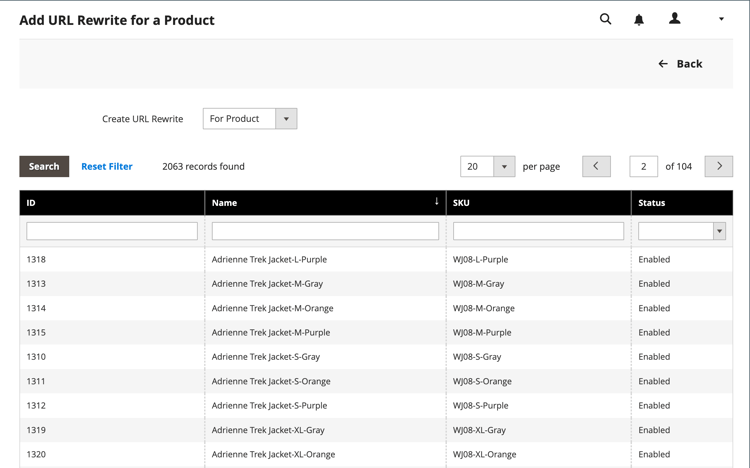Click SKU WJ08-M-Orange cell
Viewport: 750px width, 468px height.
(x=539, y=308)
